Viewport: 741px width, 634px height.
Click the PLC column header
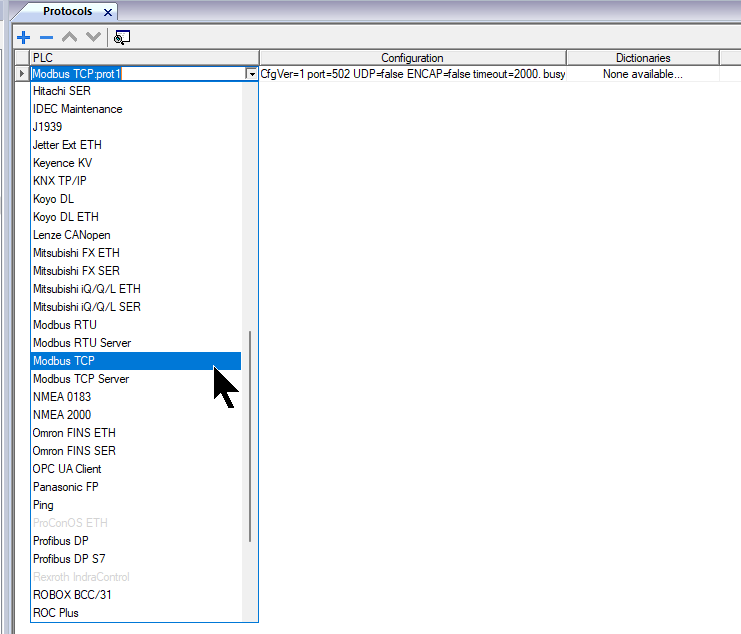coord(144,58)
